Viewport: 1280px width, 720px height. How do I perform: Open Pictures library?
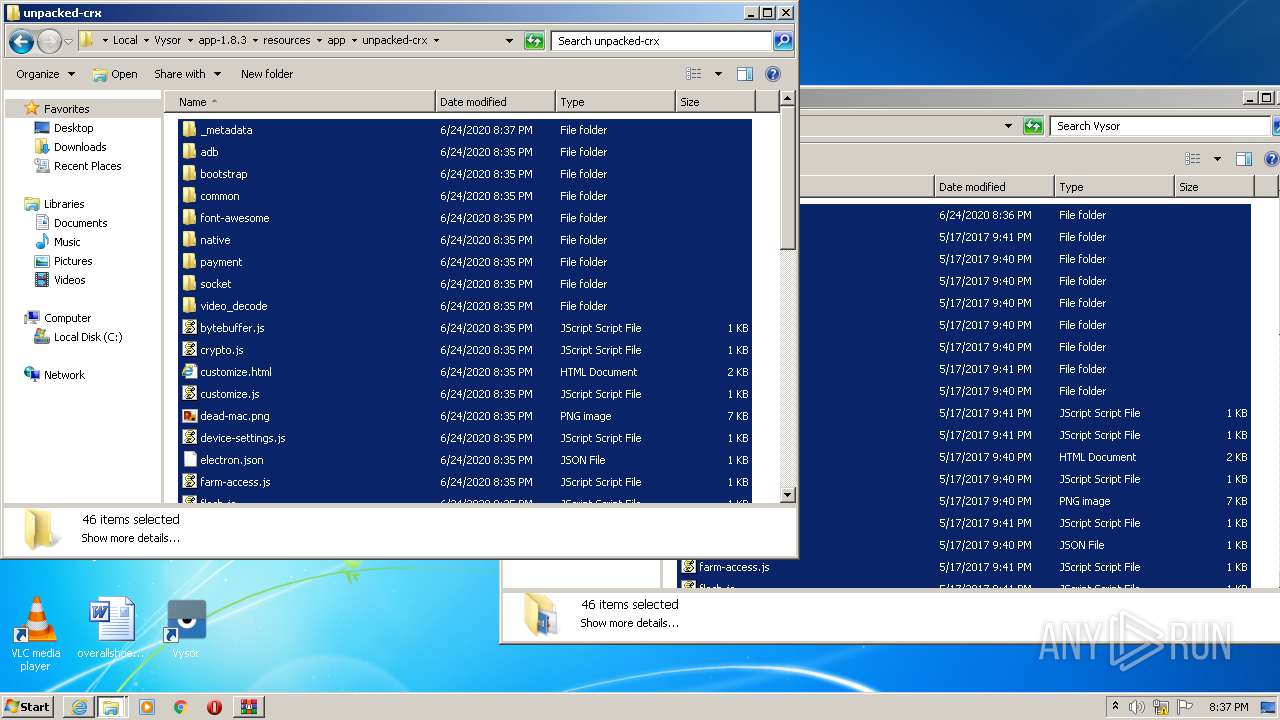click(73, 261)
